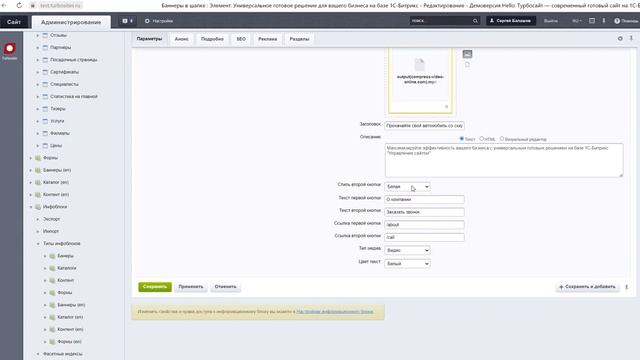Click the small menu icon in file preview corner
The height and width of the screenshot is (360, 640).
446,107
